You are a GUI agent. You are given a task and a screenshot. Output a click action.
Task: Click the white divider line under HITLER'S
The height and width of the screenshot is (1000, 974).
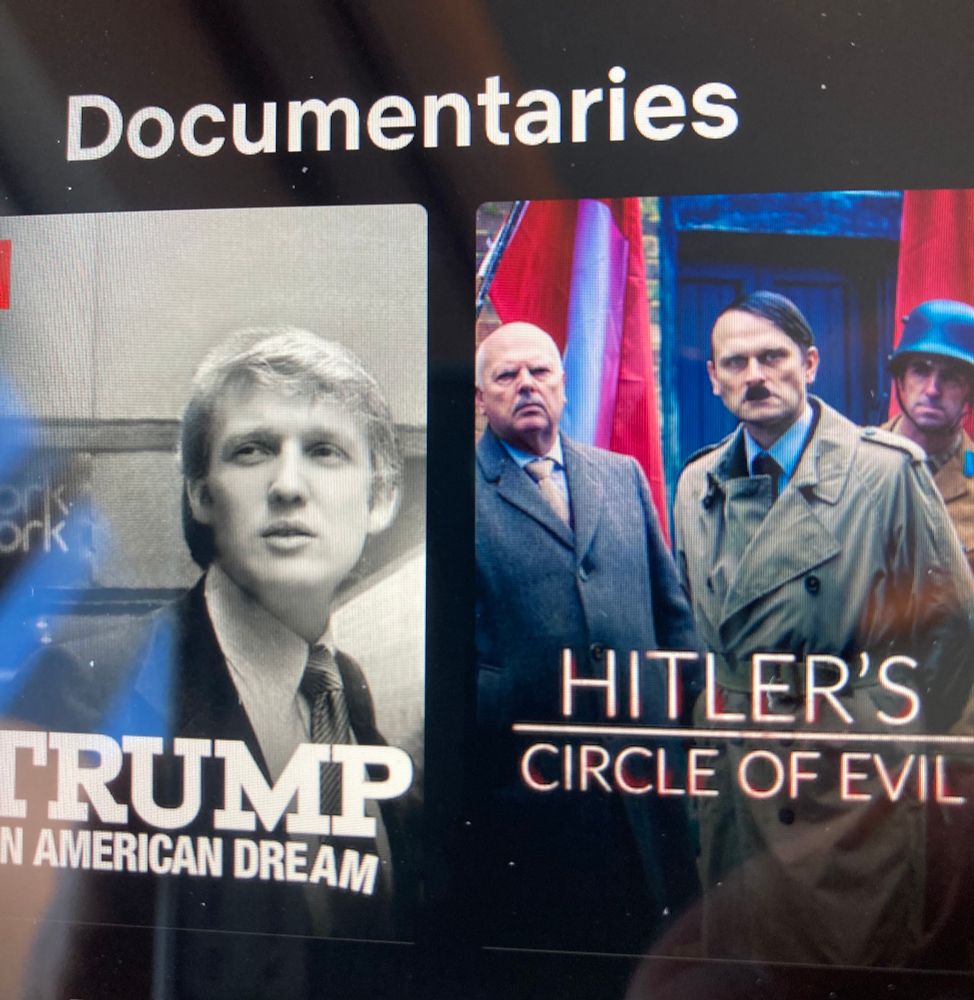click(x=743, y=732)
